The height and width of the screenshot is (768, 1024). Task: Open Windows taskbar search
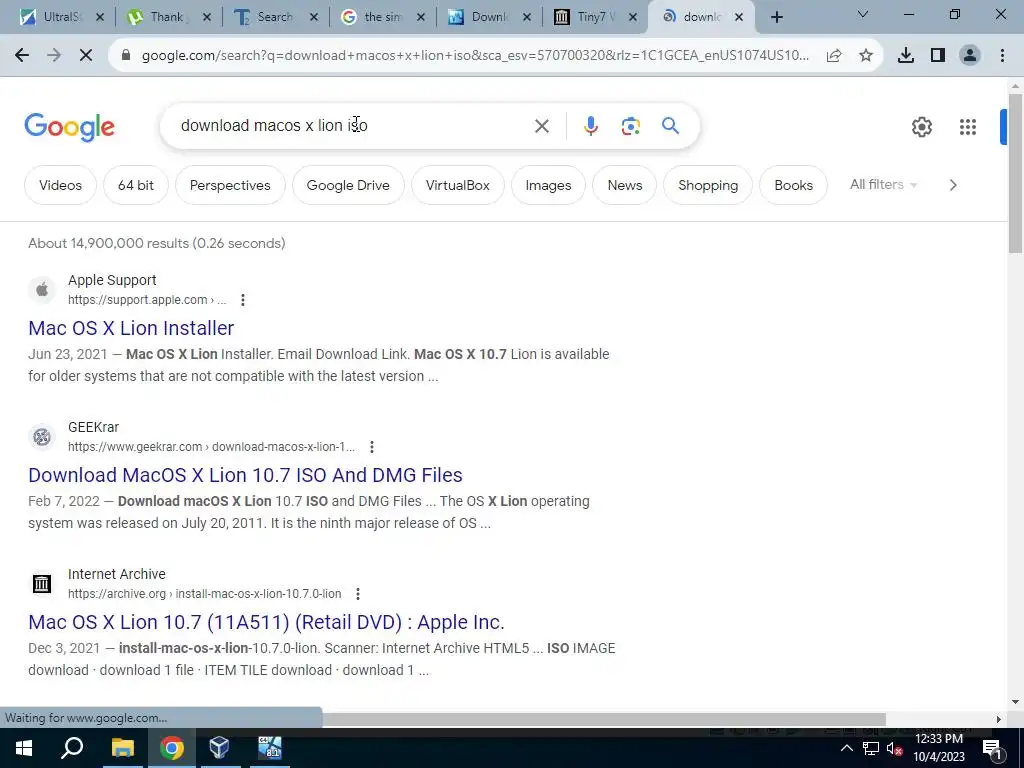72,748
